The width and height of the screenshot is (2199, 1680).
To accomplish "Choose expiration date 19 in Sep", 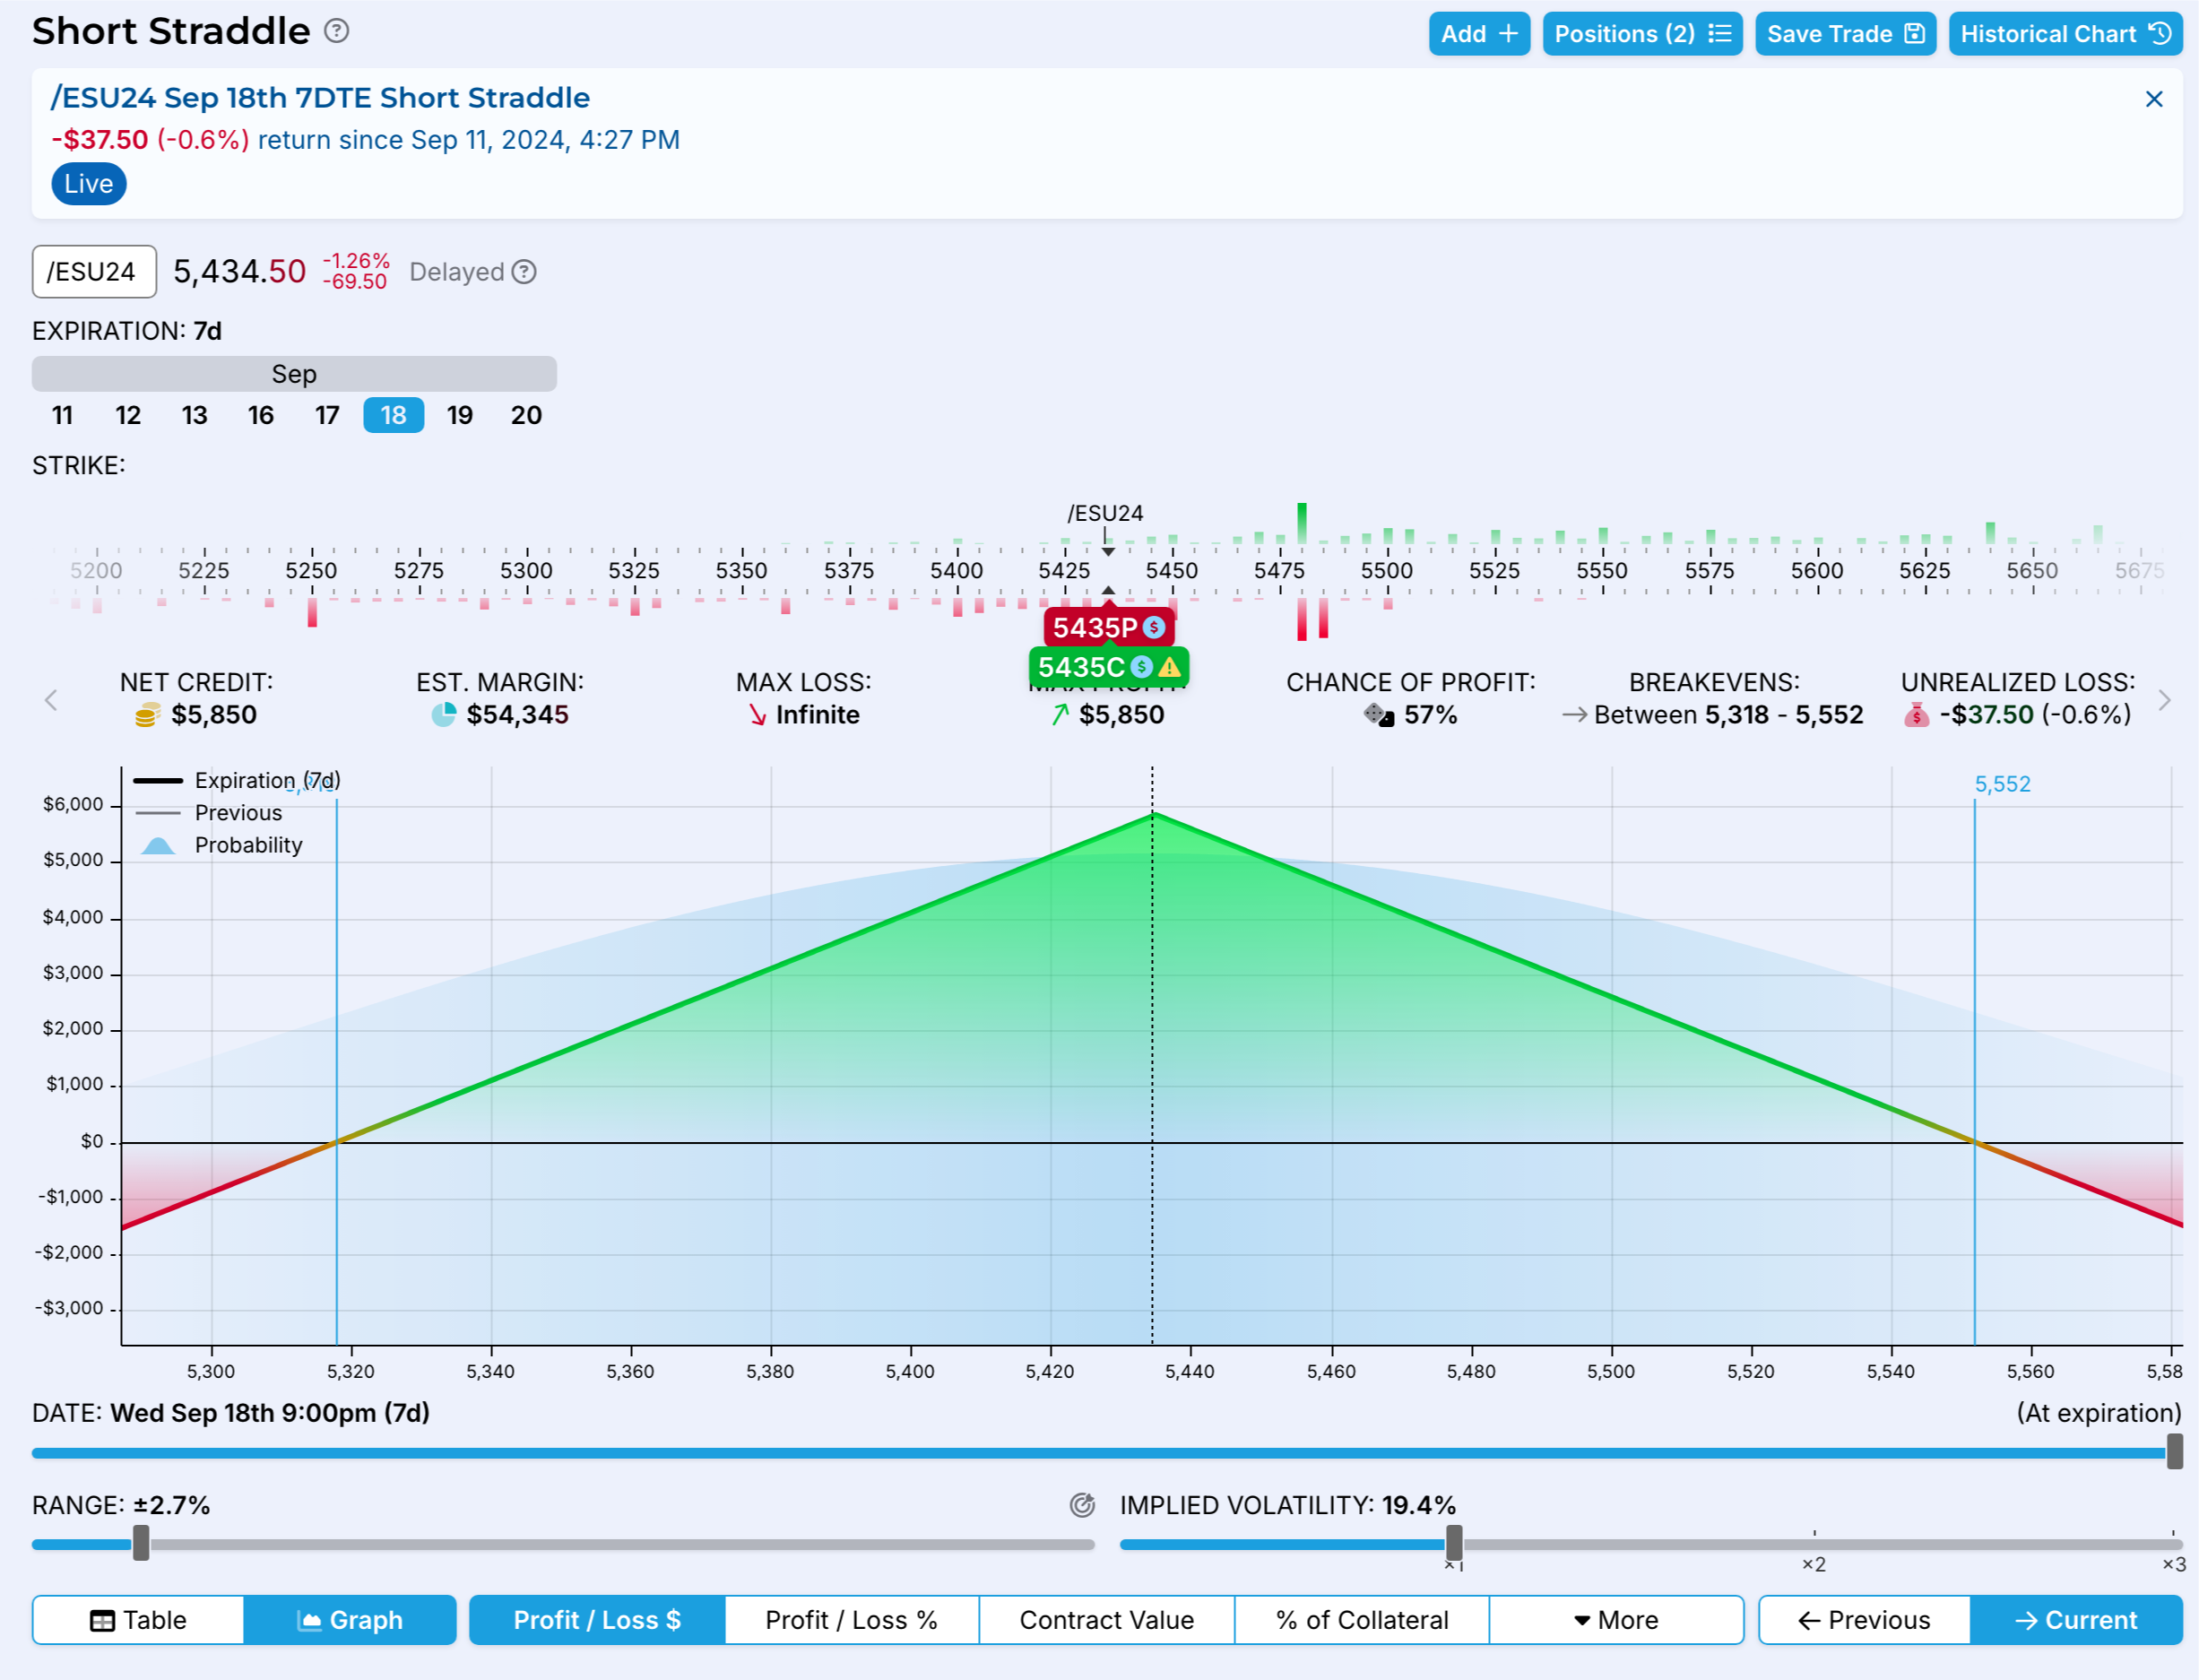I will 460,415.
